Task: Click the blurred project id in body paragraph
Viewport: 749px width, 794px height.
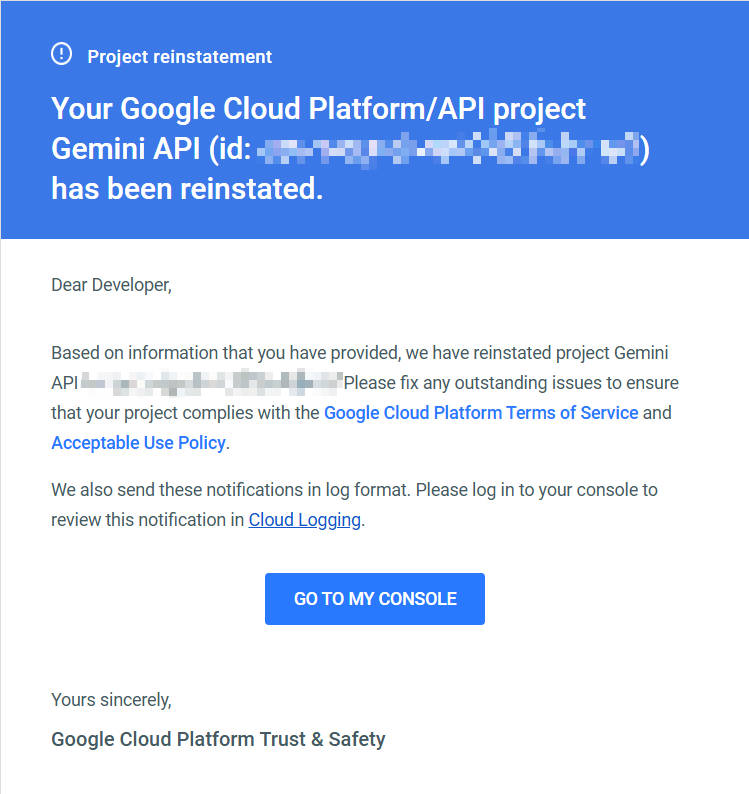Action: pyautogui.click(x=212, y=383)
